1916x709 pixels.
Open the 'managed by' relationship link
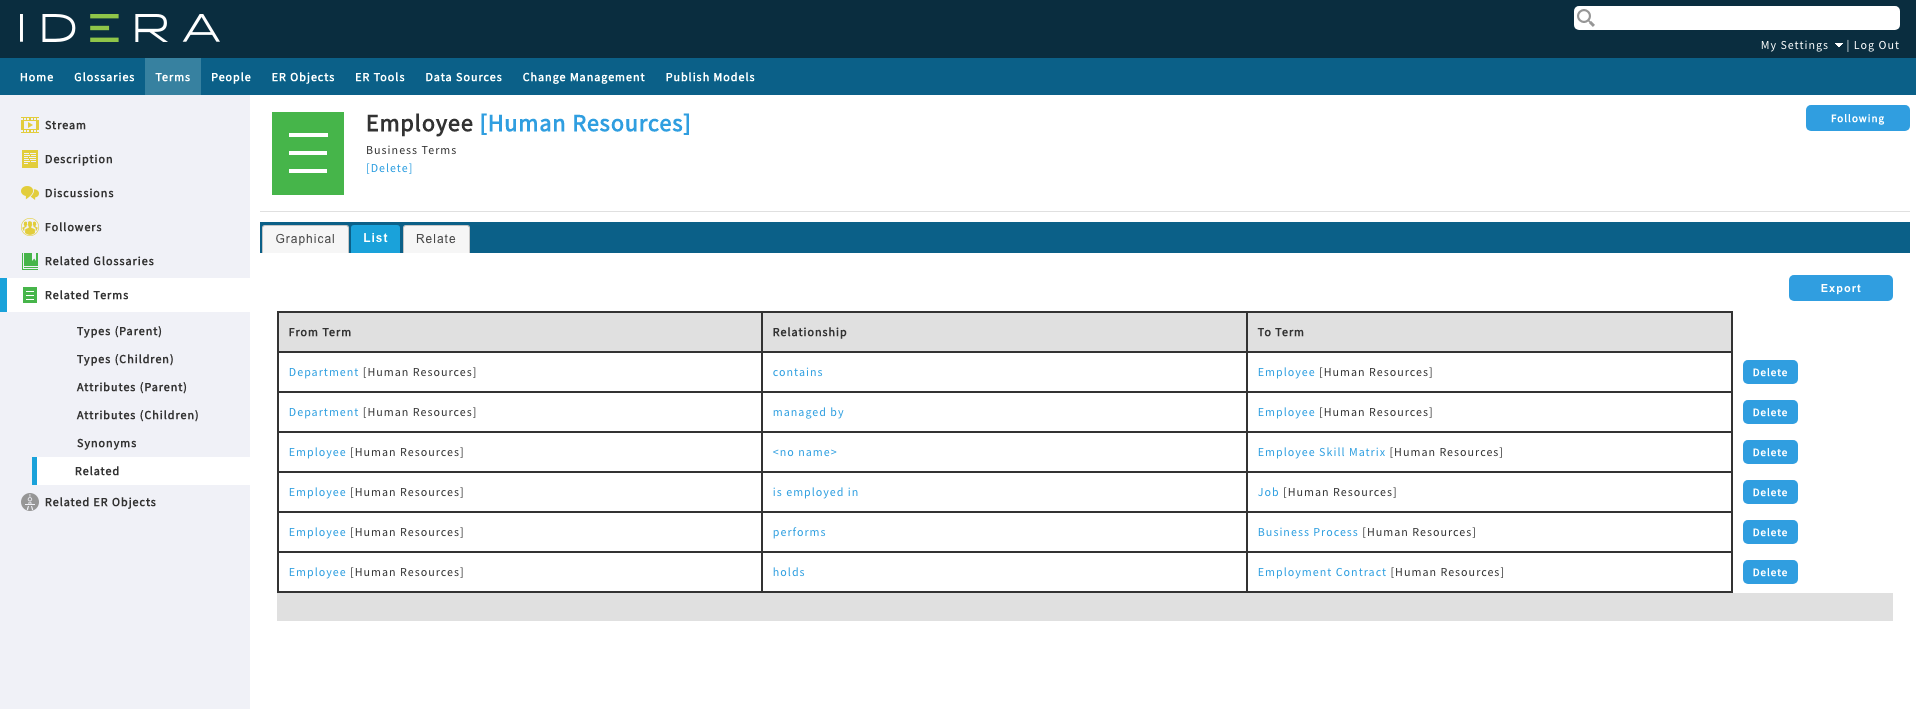coord(808,412)
